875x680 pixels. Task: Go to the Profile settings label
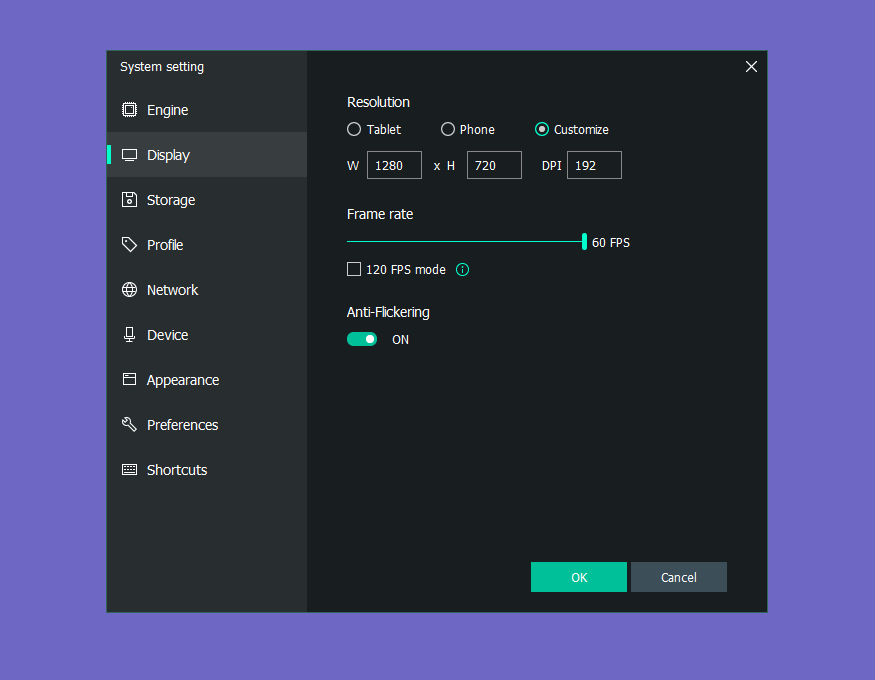pos(165,245)
